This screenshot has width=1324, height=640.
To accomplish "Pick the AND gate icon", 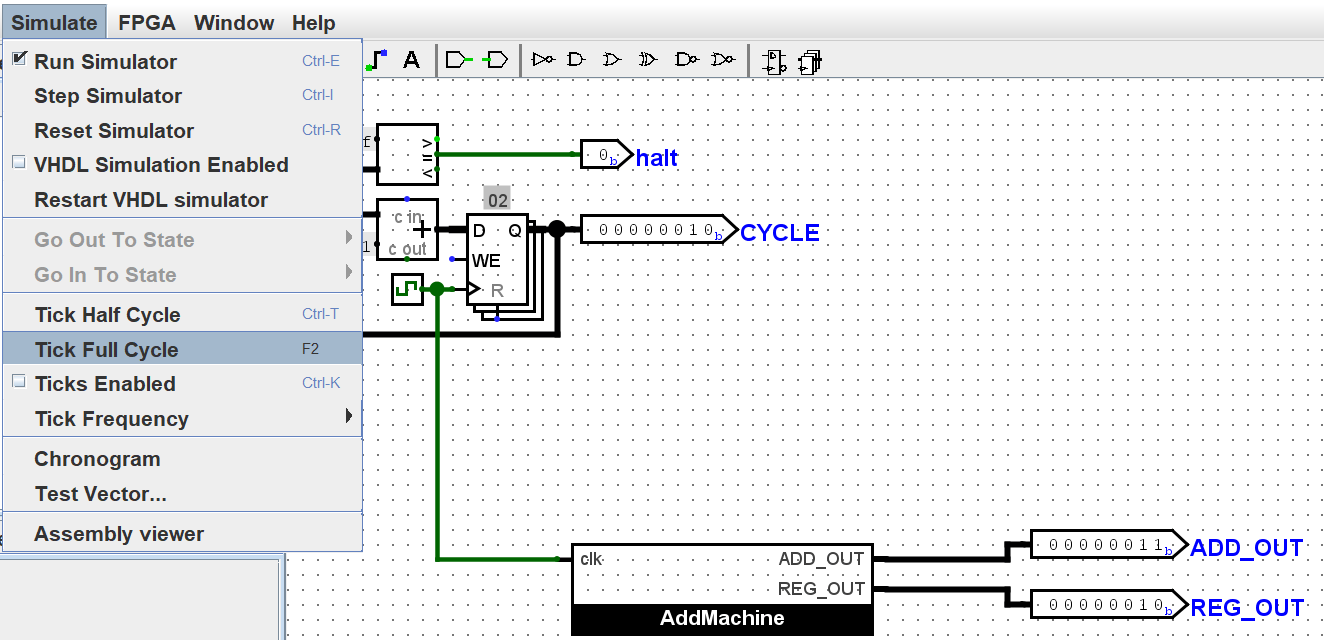I will pyautogui.click(x=576, y=60).
